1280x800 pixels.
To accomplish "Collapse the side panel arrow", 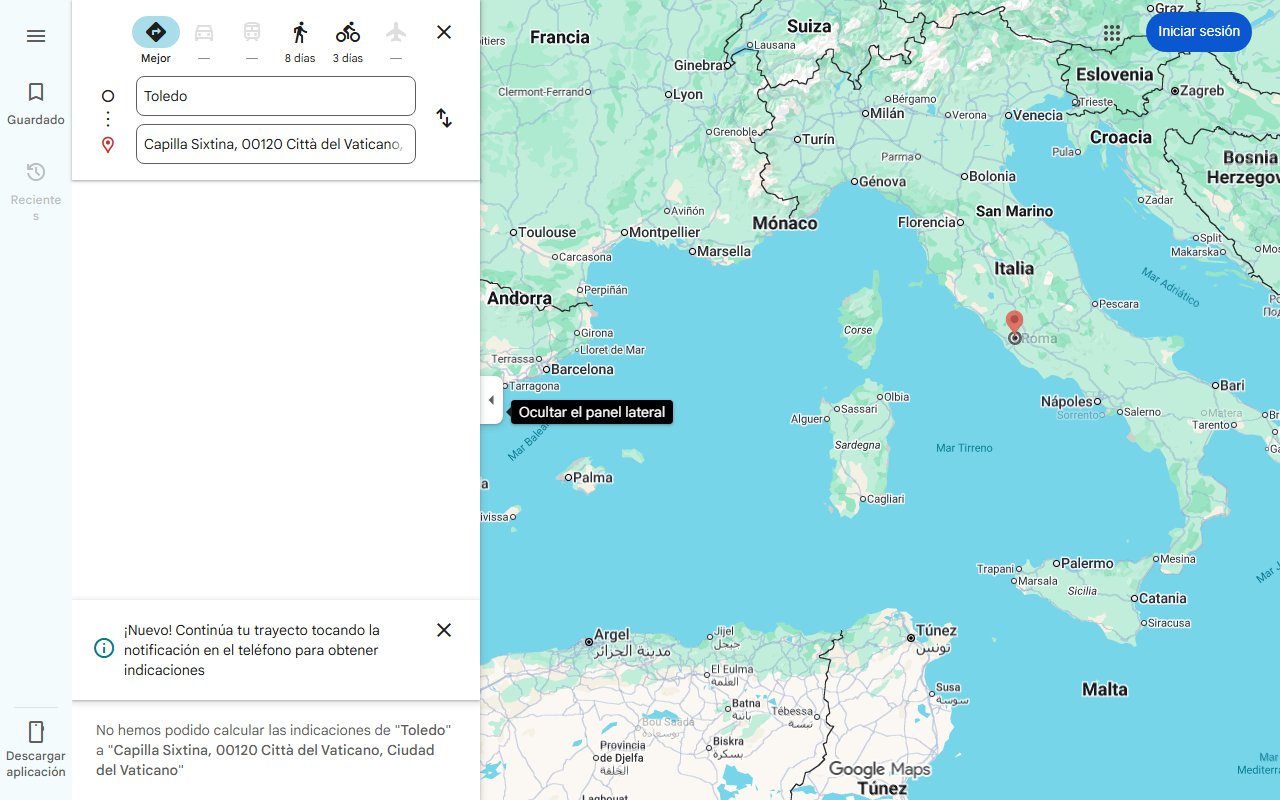I will pyautogui.click(x=491, y=400).
